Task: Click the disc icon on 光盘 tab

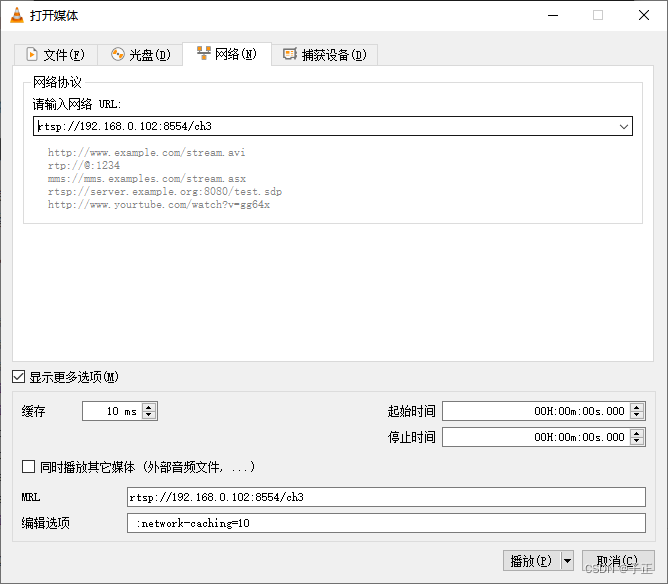Action: click(118, 55)
